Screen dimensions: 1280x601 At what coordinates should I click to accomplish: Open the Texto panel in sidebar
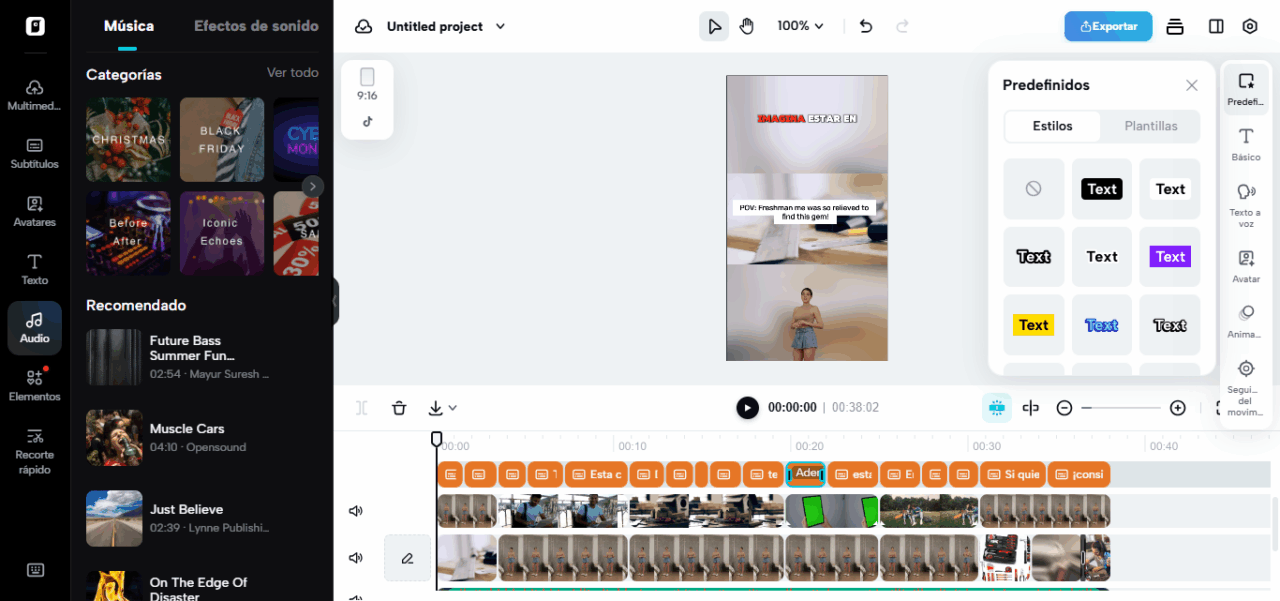(x=35, y=268)
